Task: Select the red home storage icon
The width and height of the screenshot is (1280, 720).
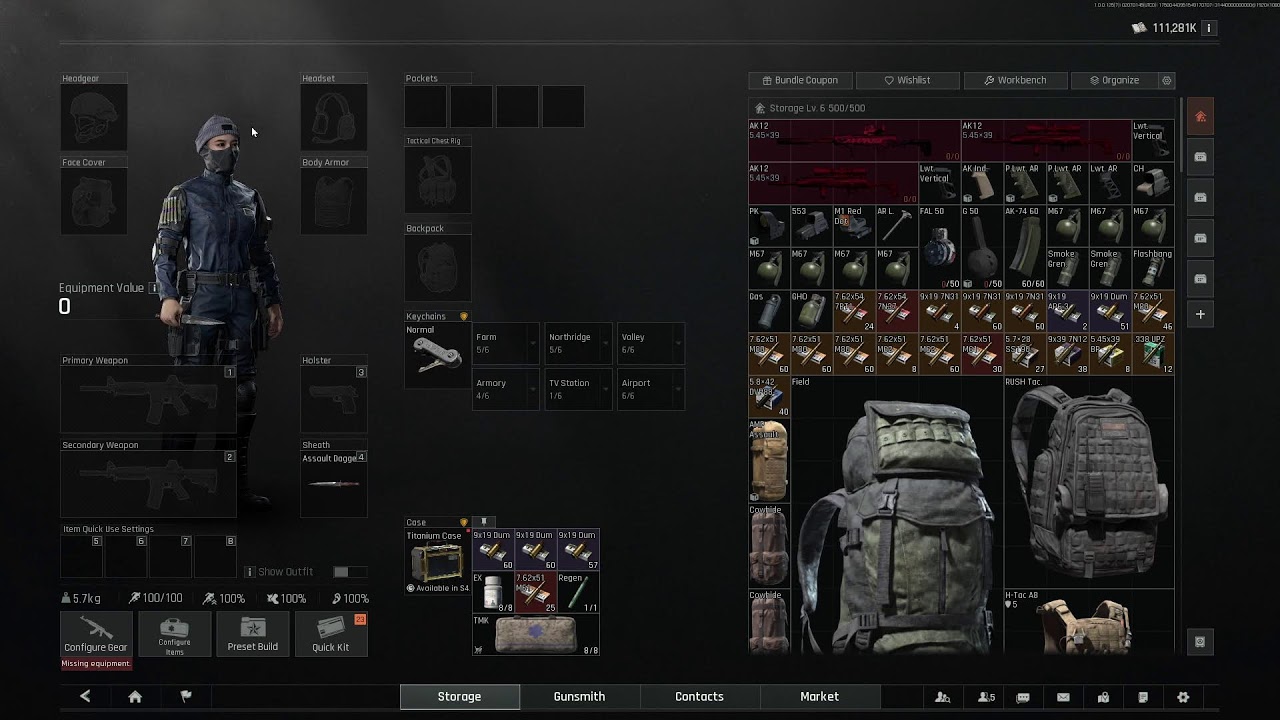Action: tap(1200, 117)
